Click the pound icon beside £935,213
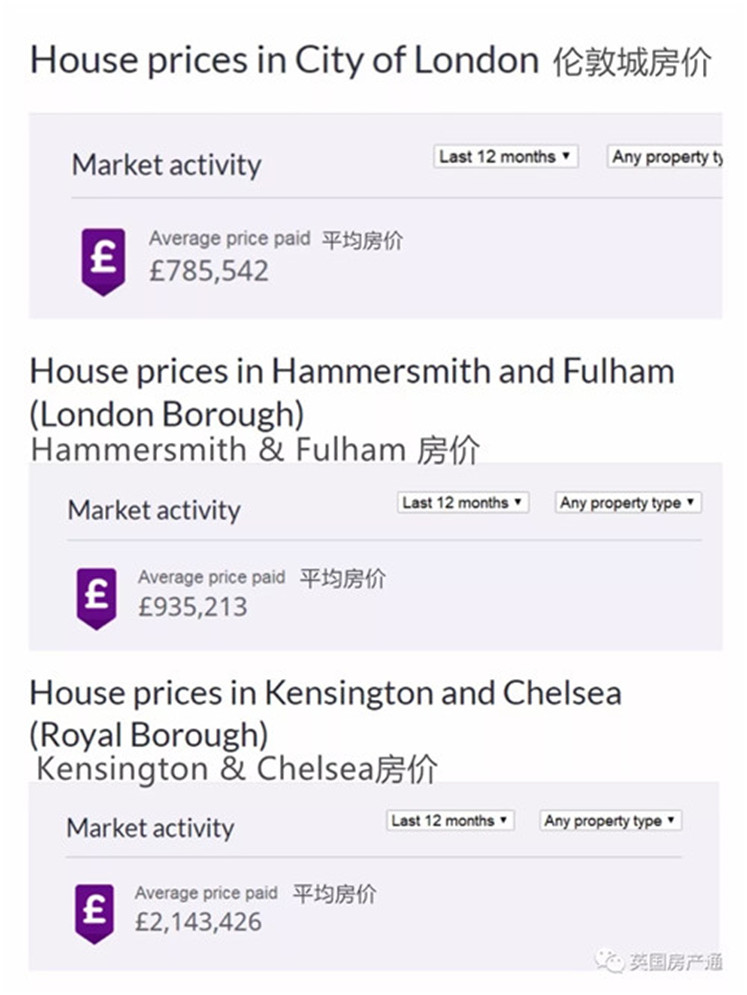This screenshot has height=995, width=747. click(x=97, y=597)
